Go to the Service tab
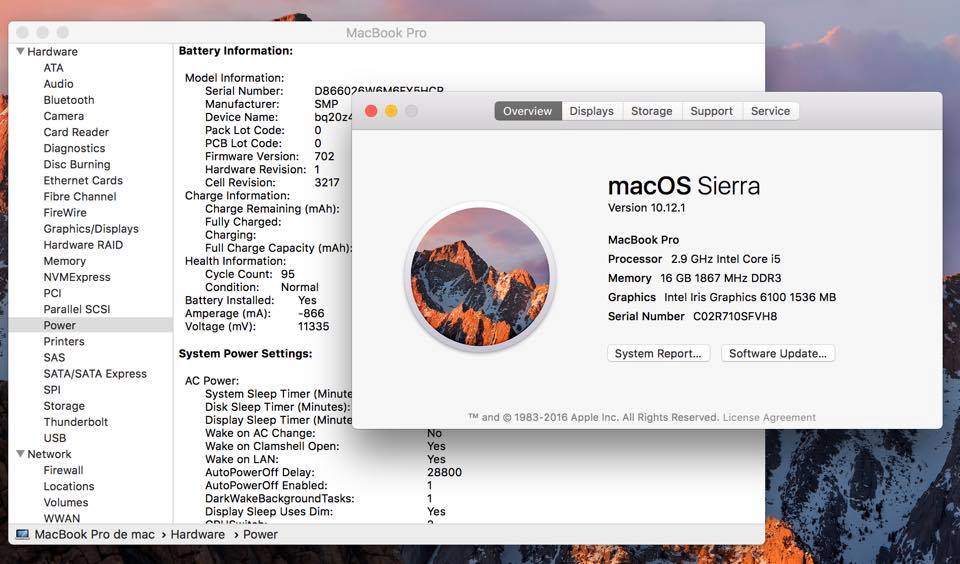The width and height of the screenshot is (960, 564). coord(770,111)
